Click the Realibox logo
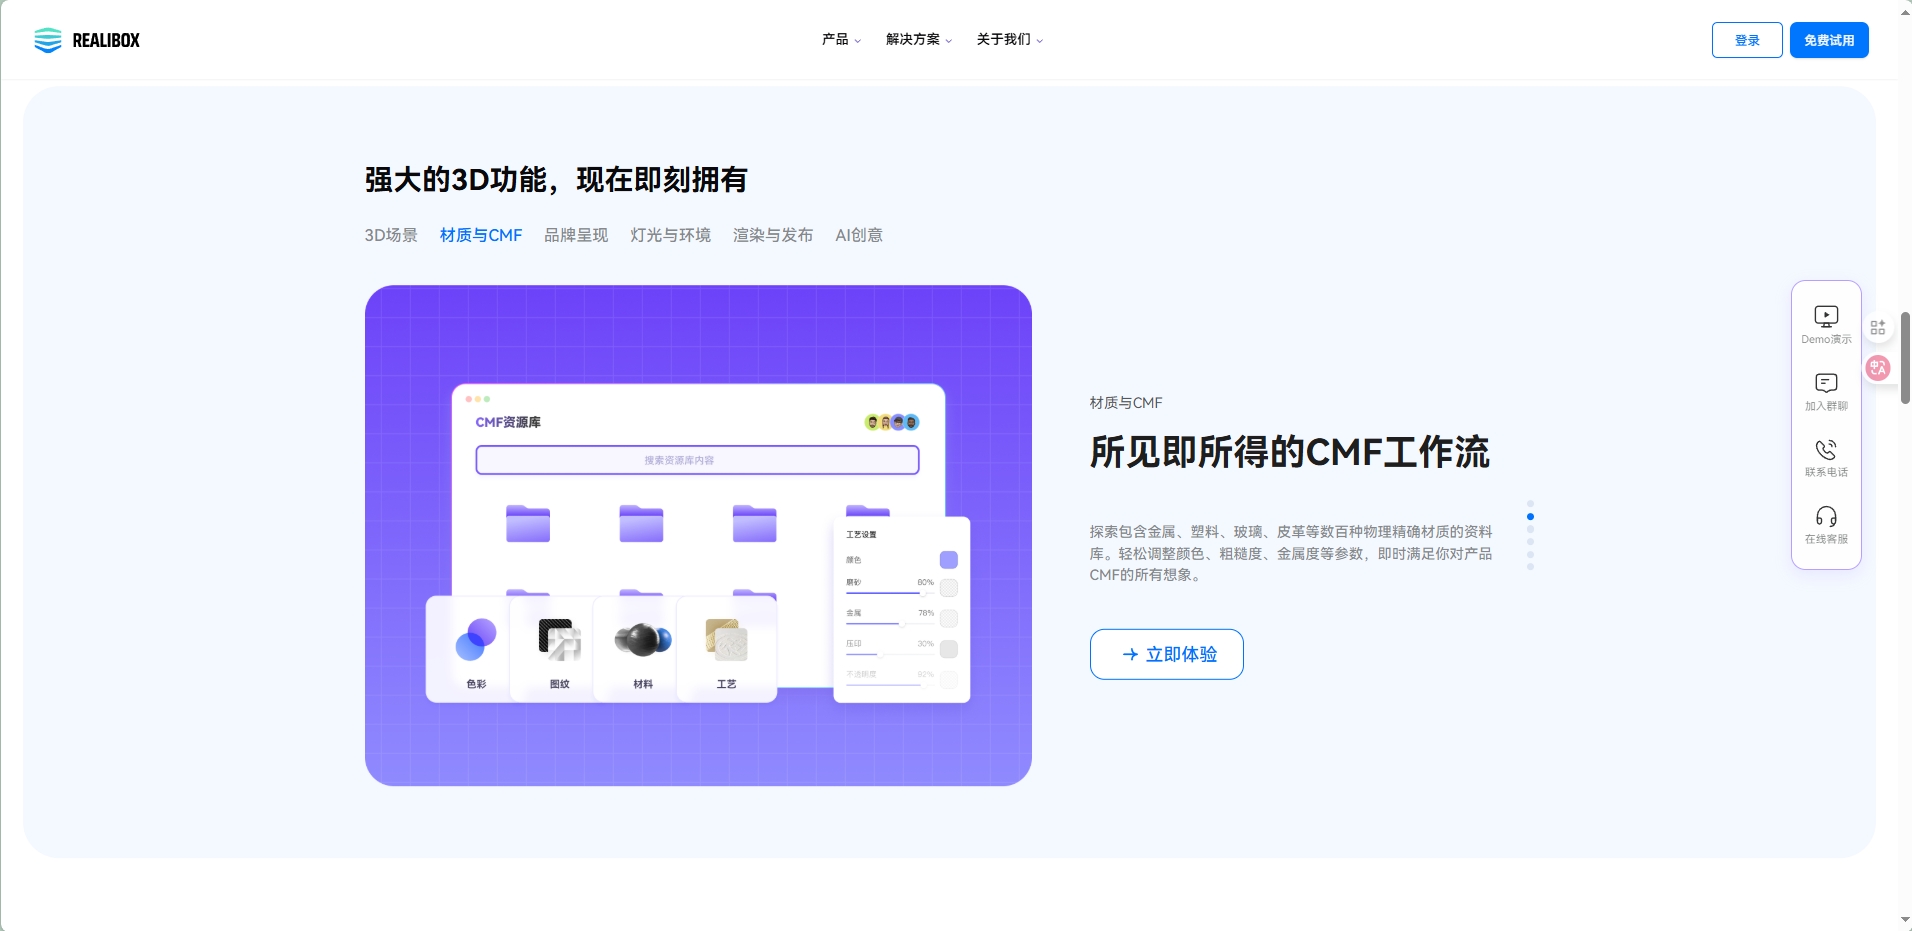 [87, 40]
